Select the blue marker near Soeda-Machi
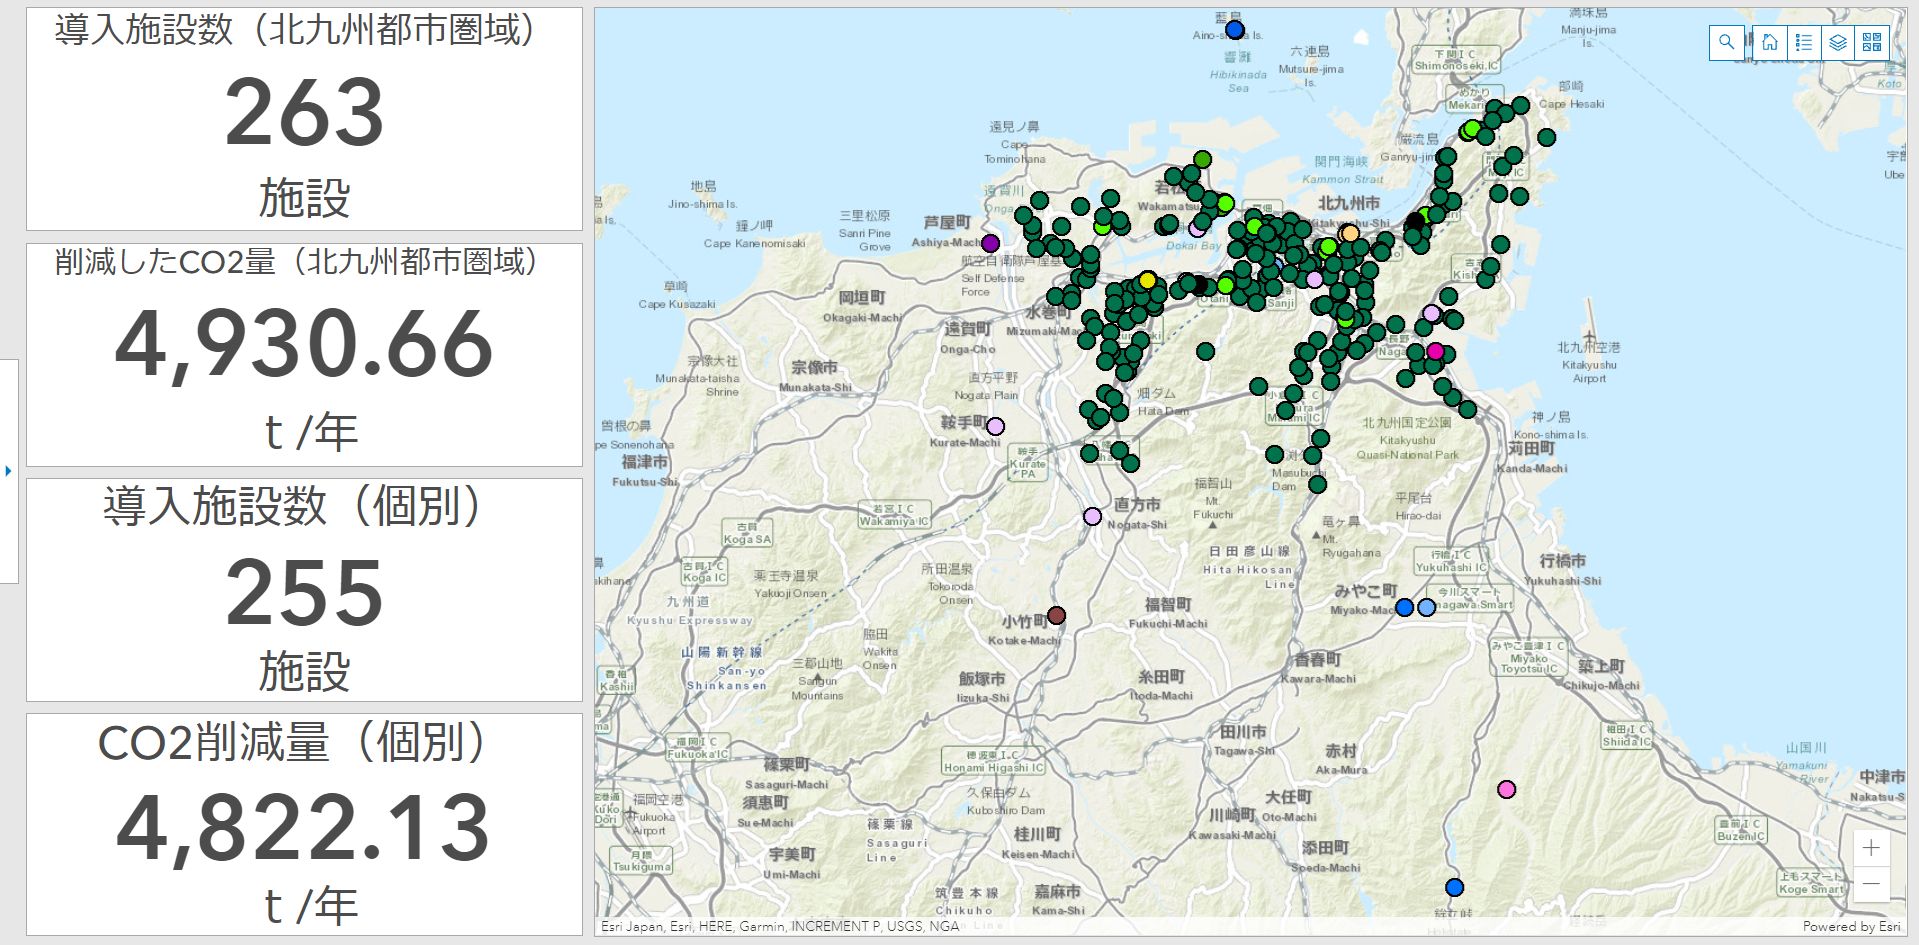The height and width of the screenshot is (945, 1919). coord(1455,887)
